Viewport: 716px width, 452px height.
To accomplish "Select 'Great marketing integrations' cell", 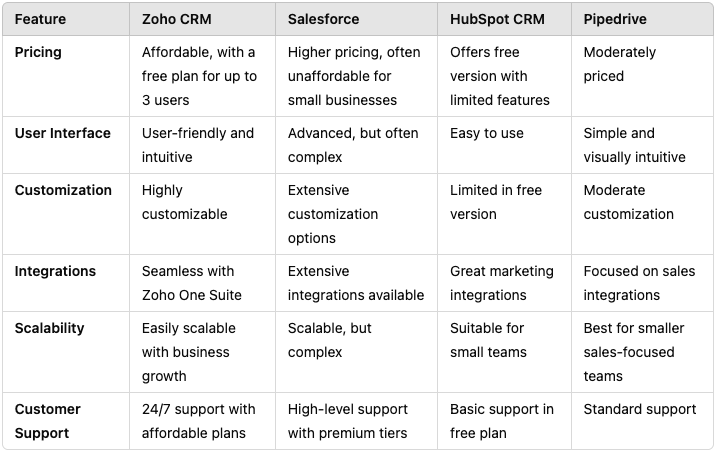I will pyautogui.click(x=502, y=283).
